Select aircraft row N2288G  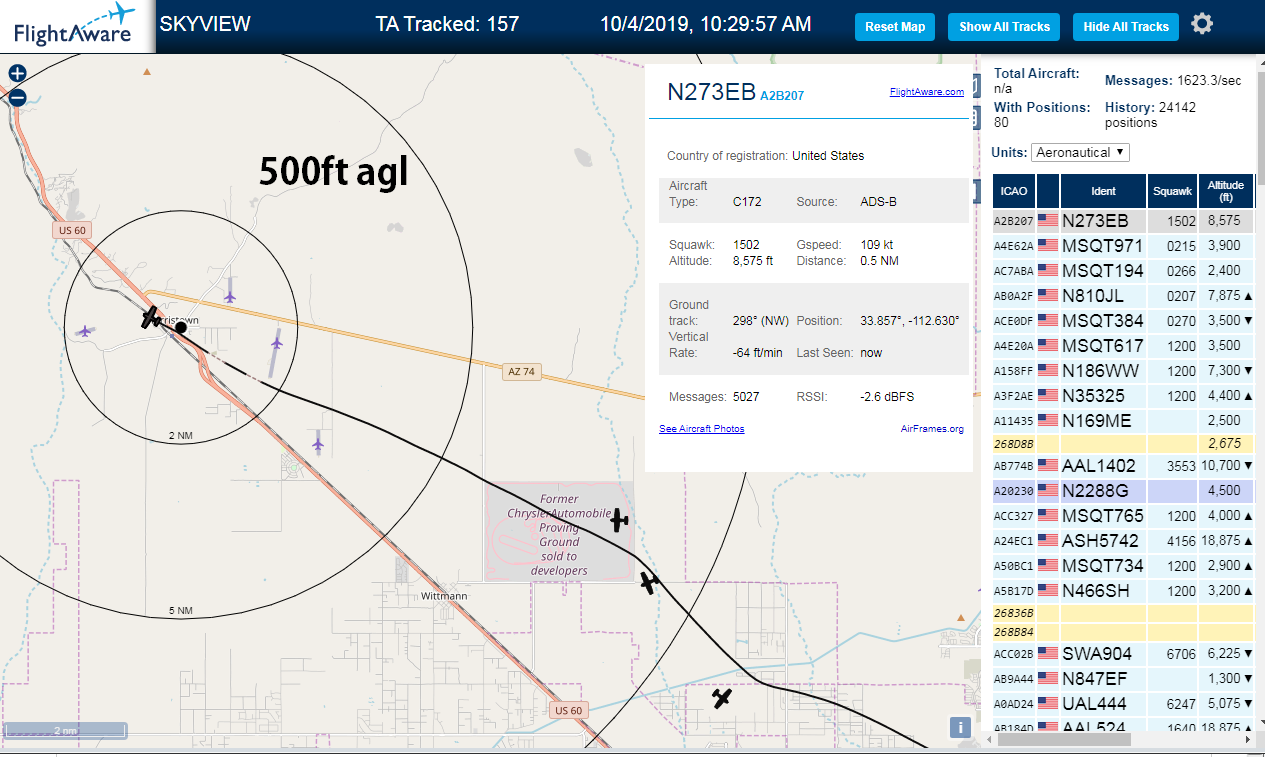(1123, 491)
